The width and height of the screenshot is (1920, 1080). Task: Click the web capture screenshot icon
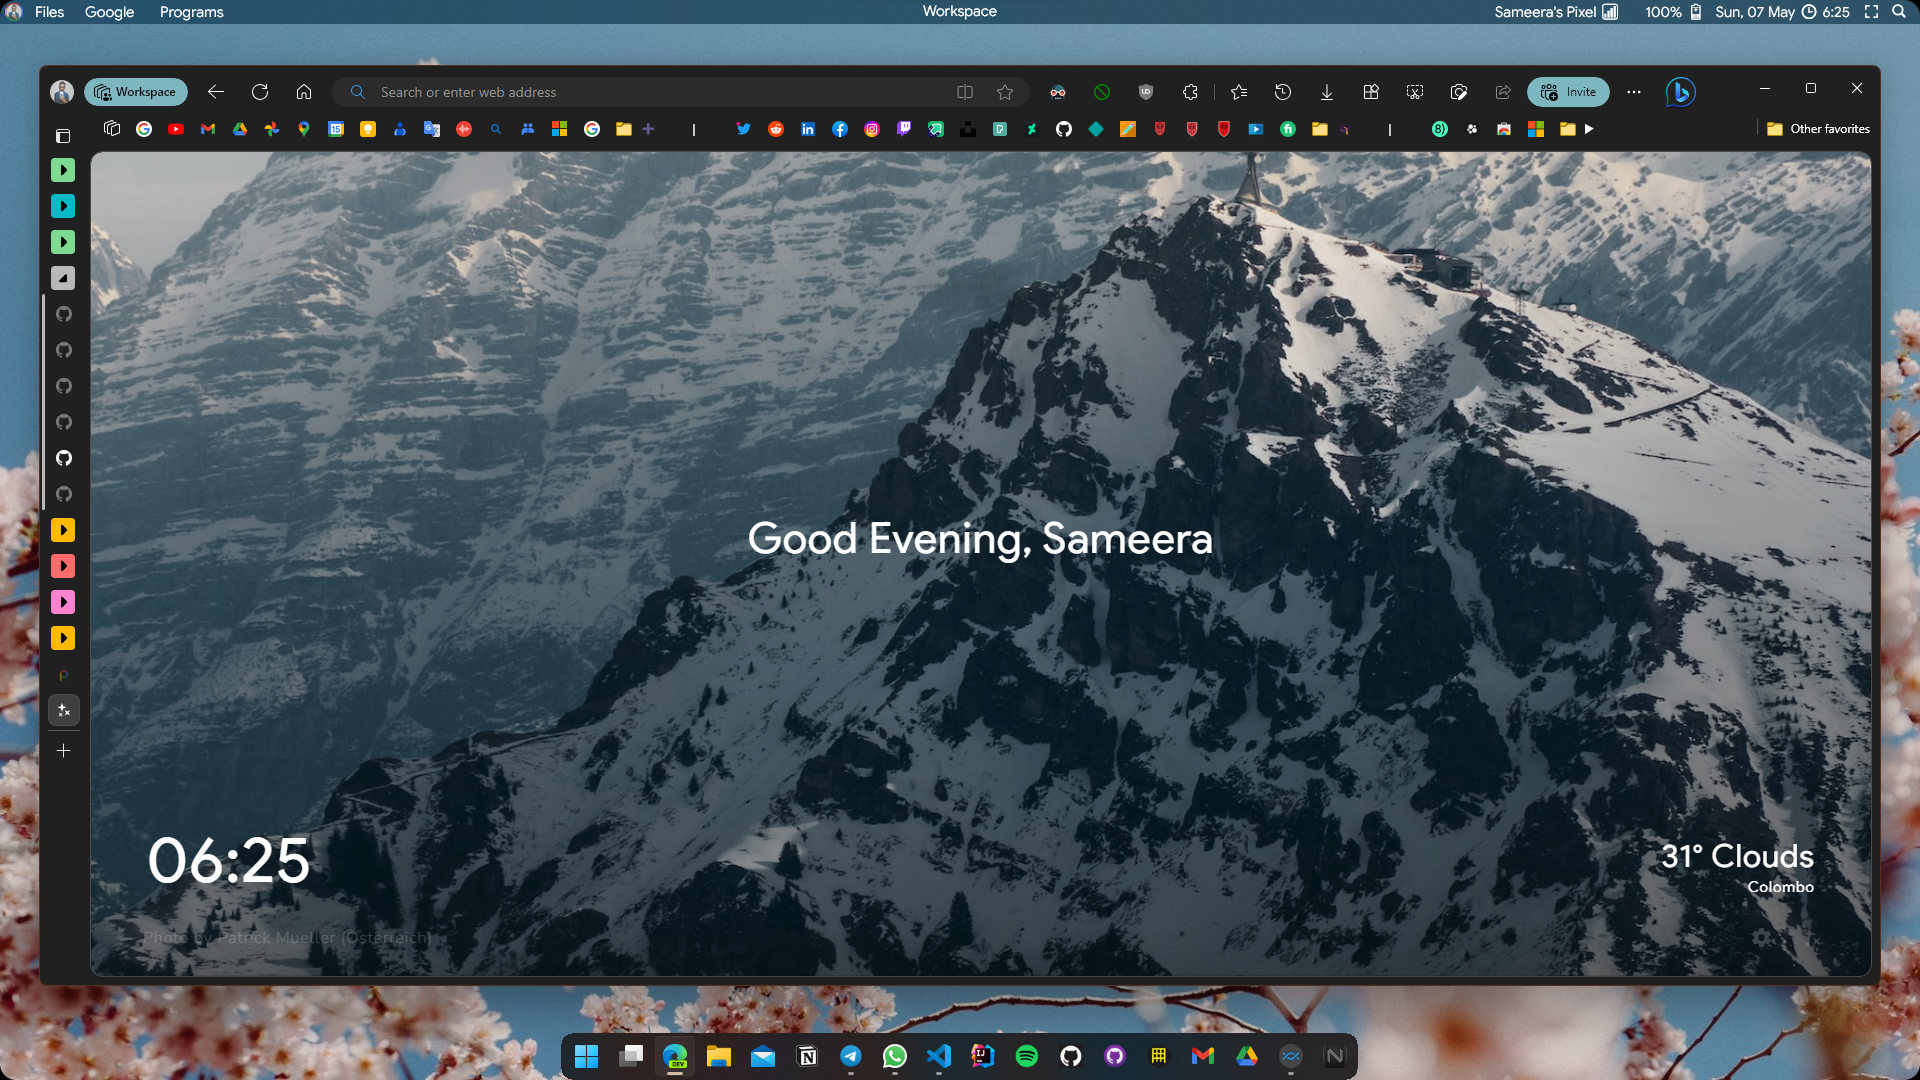click(x=1414, y=92)
